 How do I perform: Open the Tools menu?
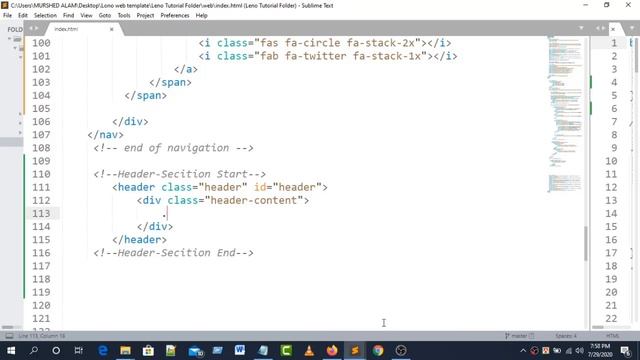click(124, 16)
